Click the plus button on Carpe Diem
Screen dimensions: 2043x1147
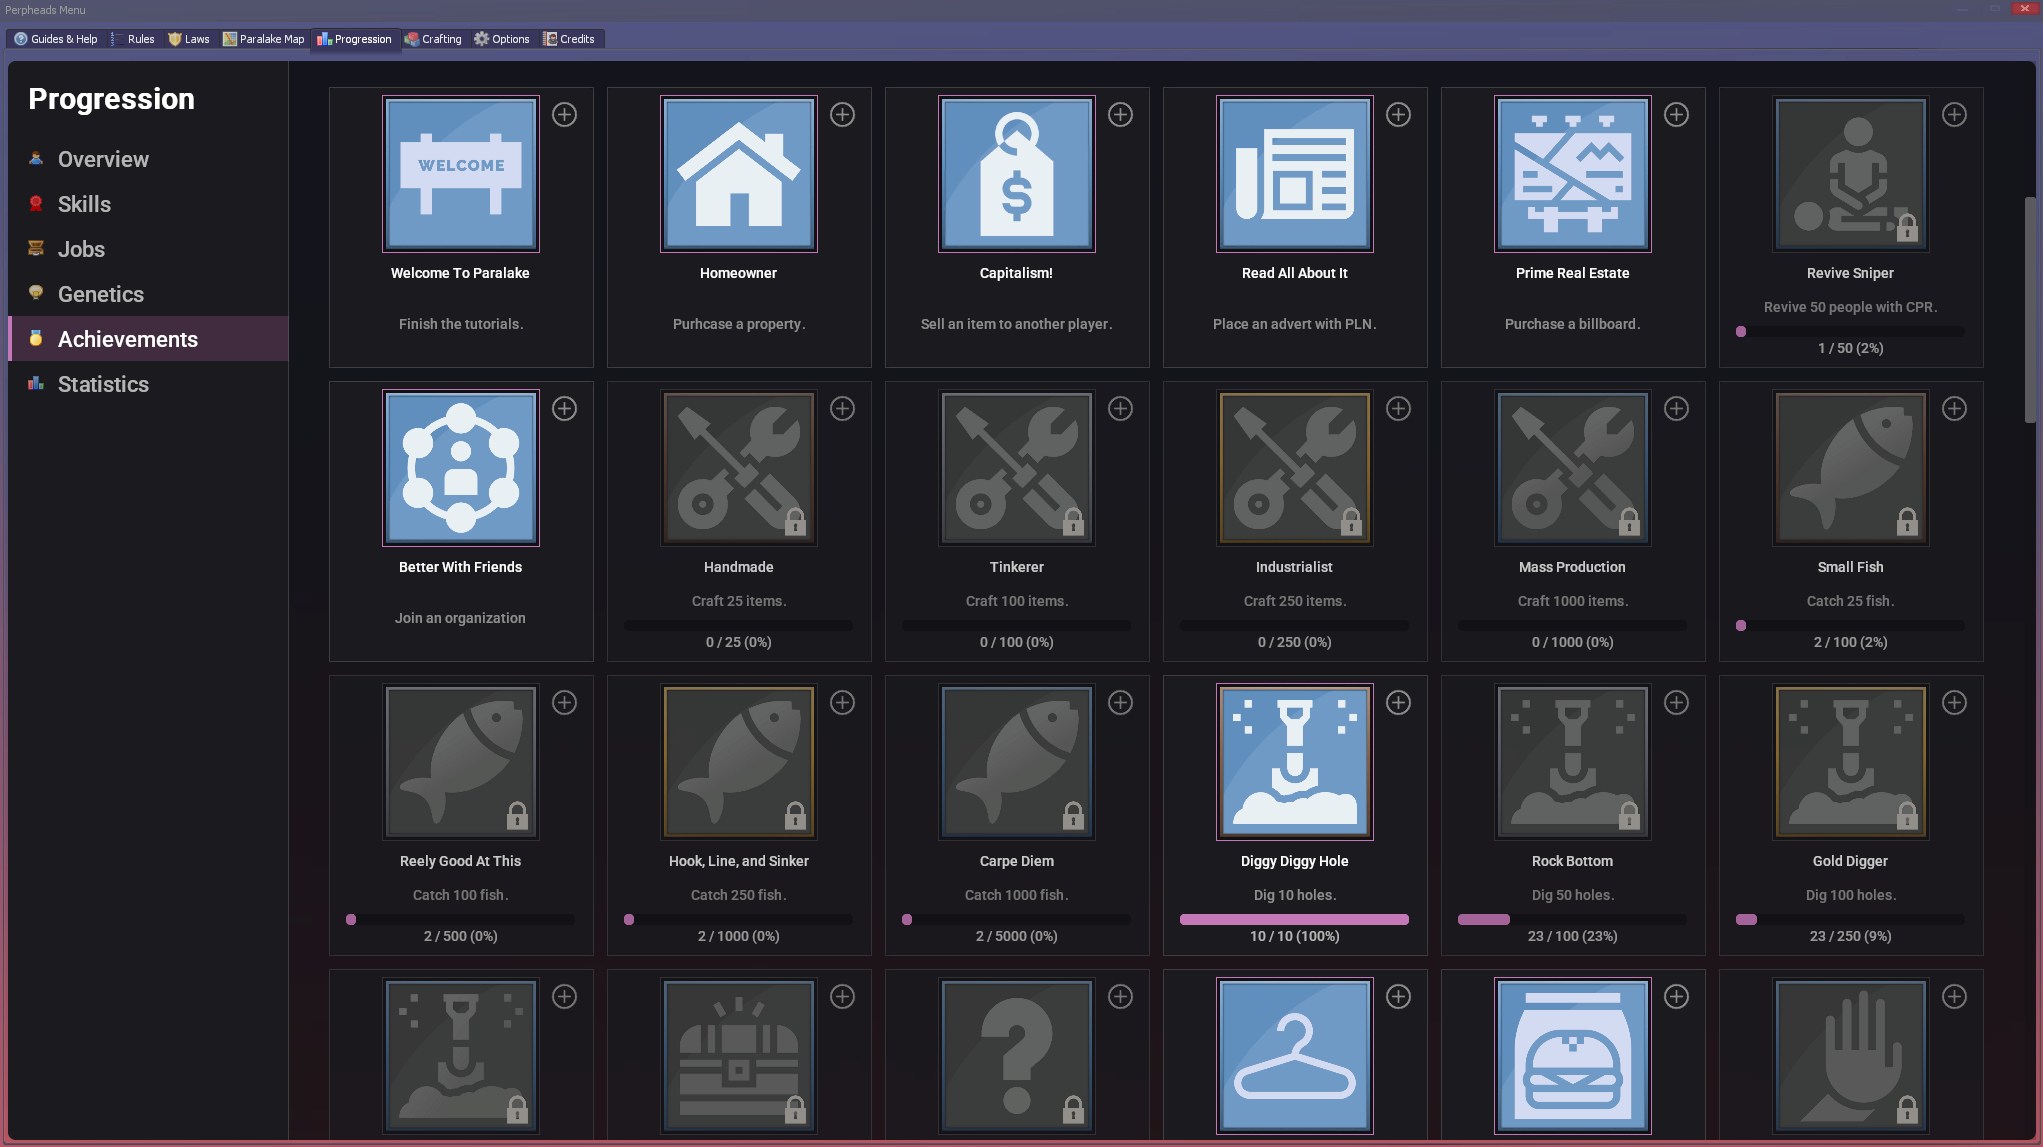pyautogui.click(x=1121, y=703)
